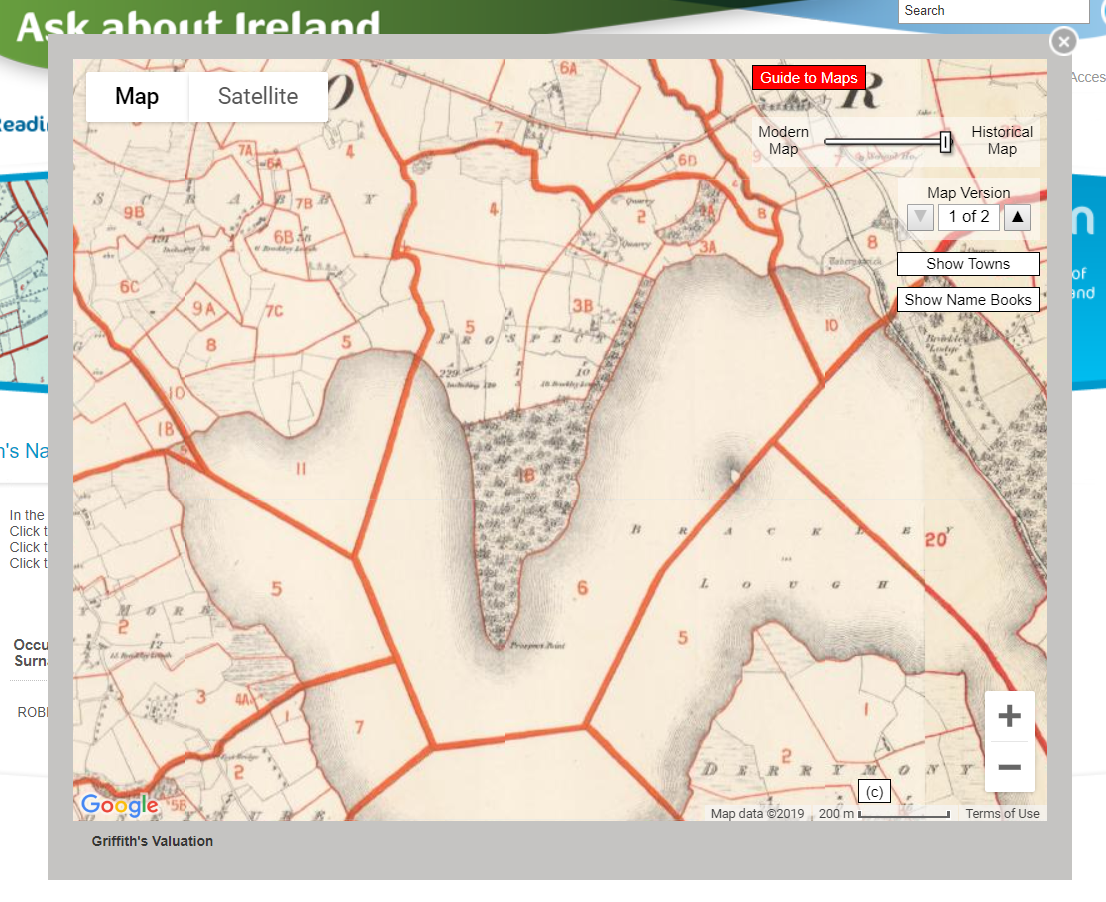Open Google Maps via the Google logo
The height and width of the screenshot is (902, 1106).
(119, 805)
